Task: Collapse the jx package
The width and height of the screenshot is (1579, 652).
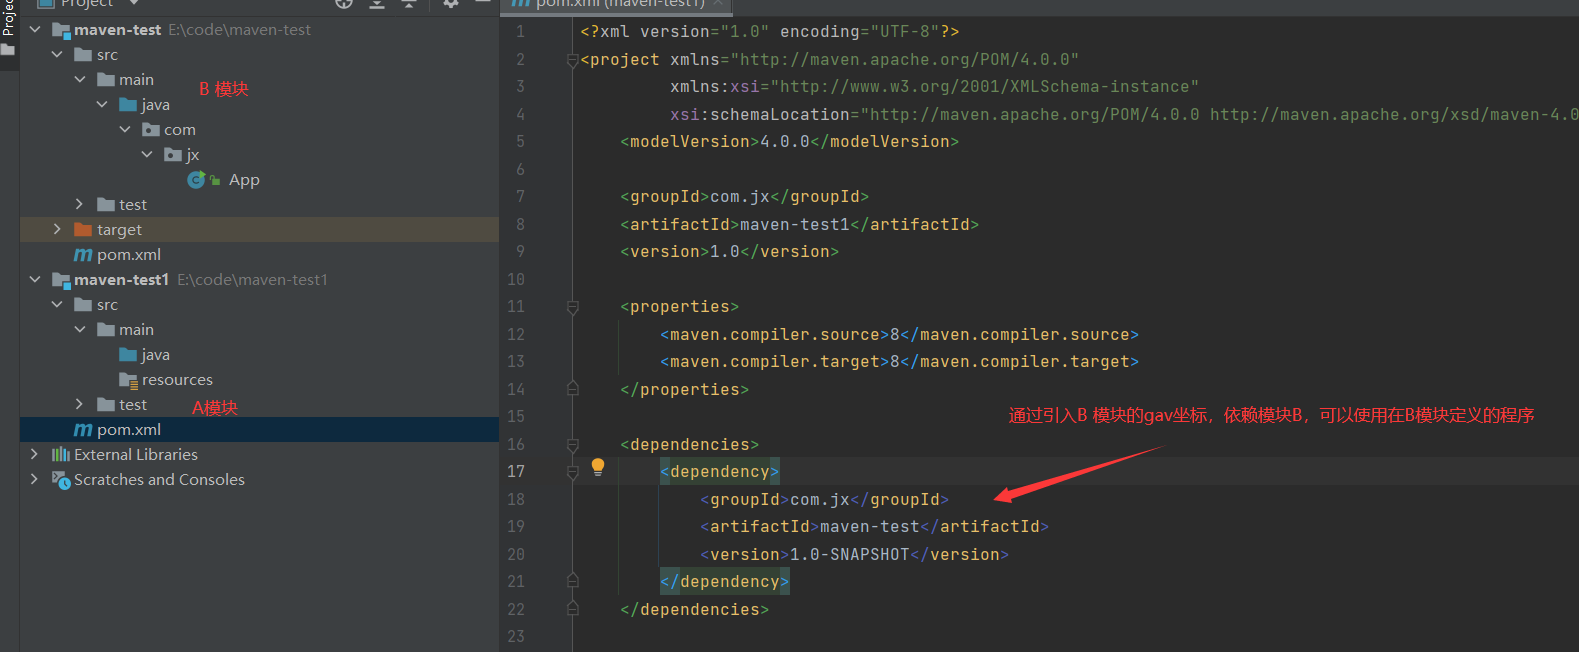Action: click(x=147, y=155)
